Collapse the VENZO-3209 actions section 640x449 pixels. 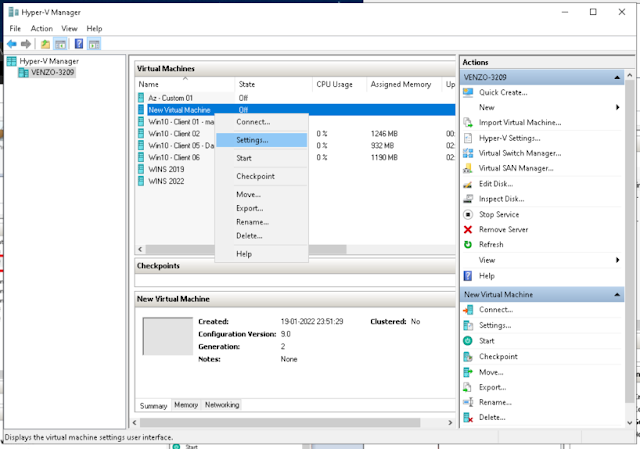617,77
